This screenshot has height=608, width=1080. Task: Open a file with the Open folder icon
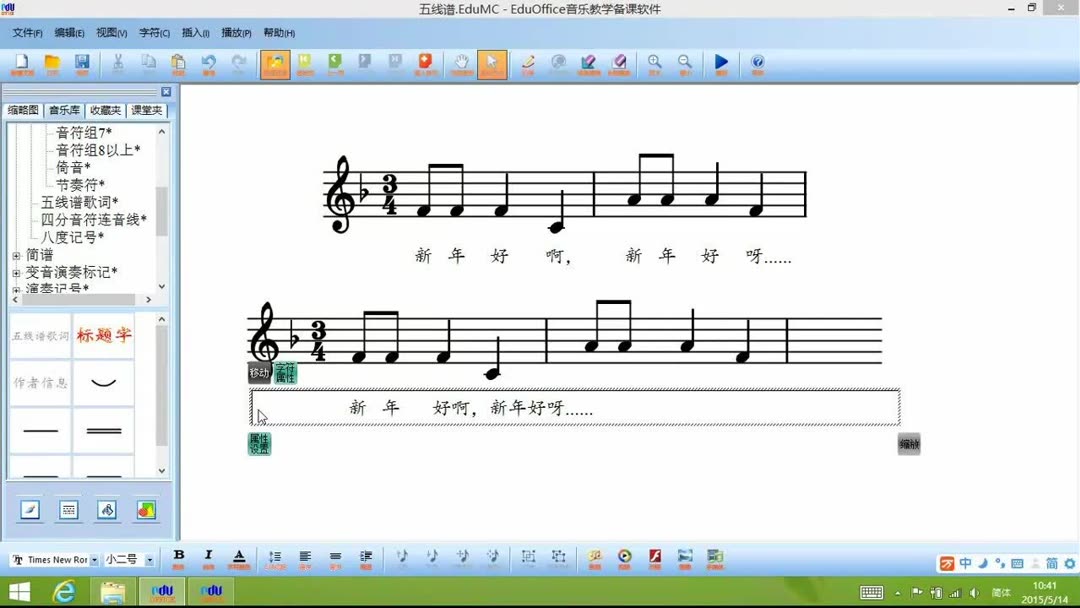(51, 64)
